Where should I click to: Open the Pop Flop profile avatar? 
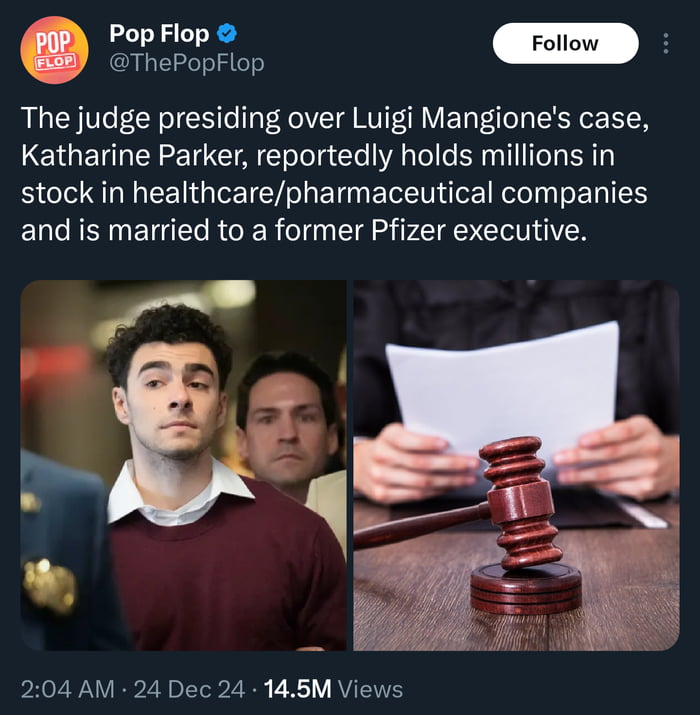tap(54, 50)
